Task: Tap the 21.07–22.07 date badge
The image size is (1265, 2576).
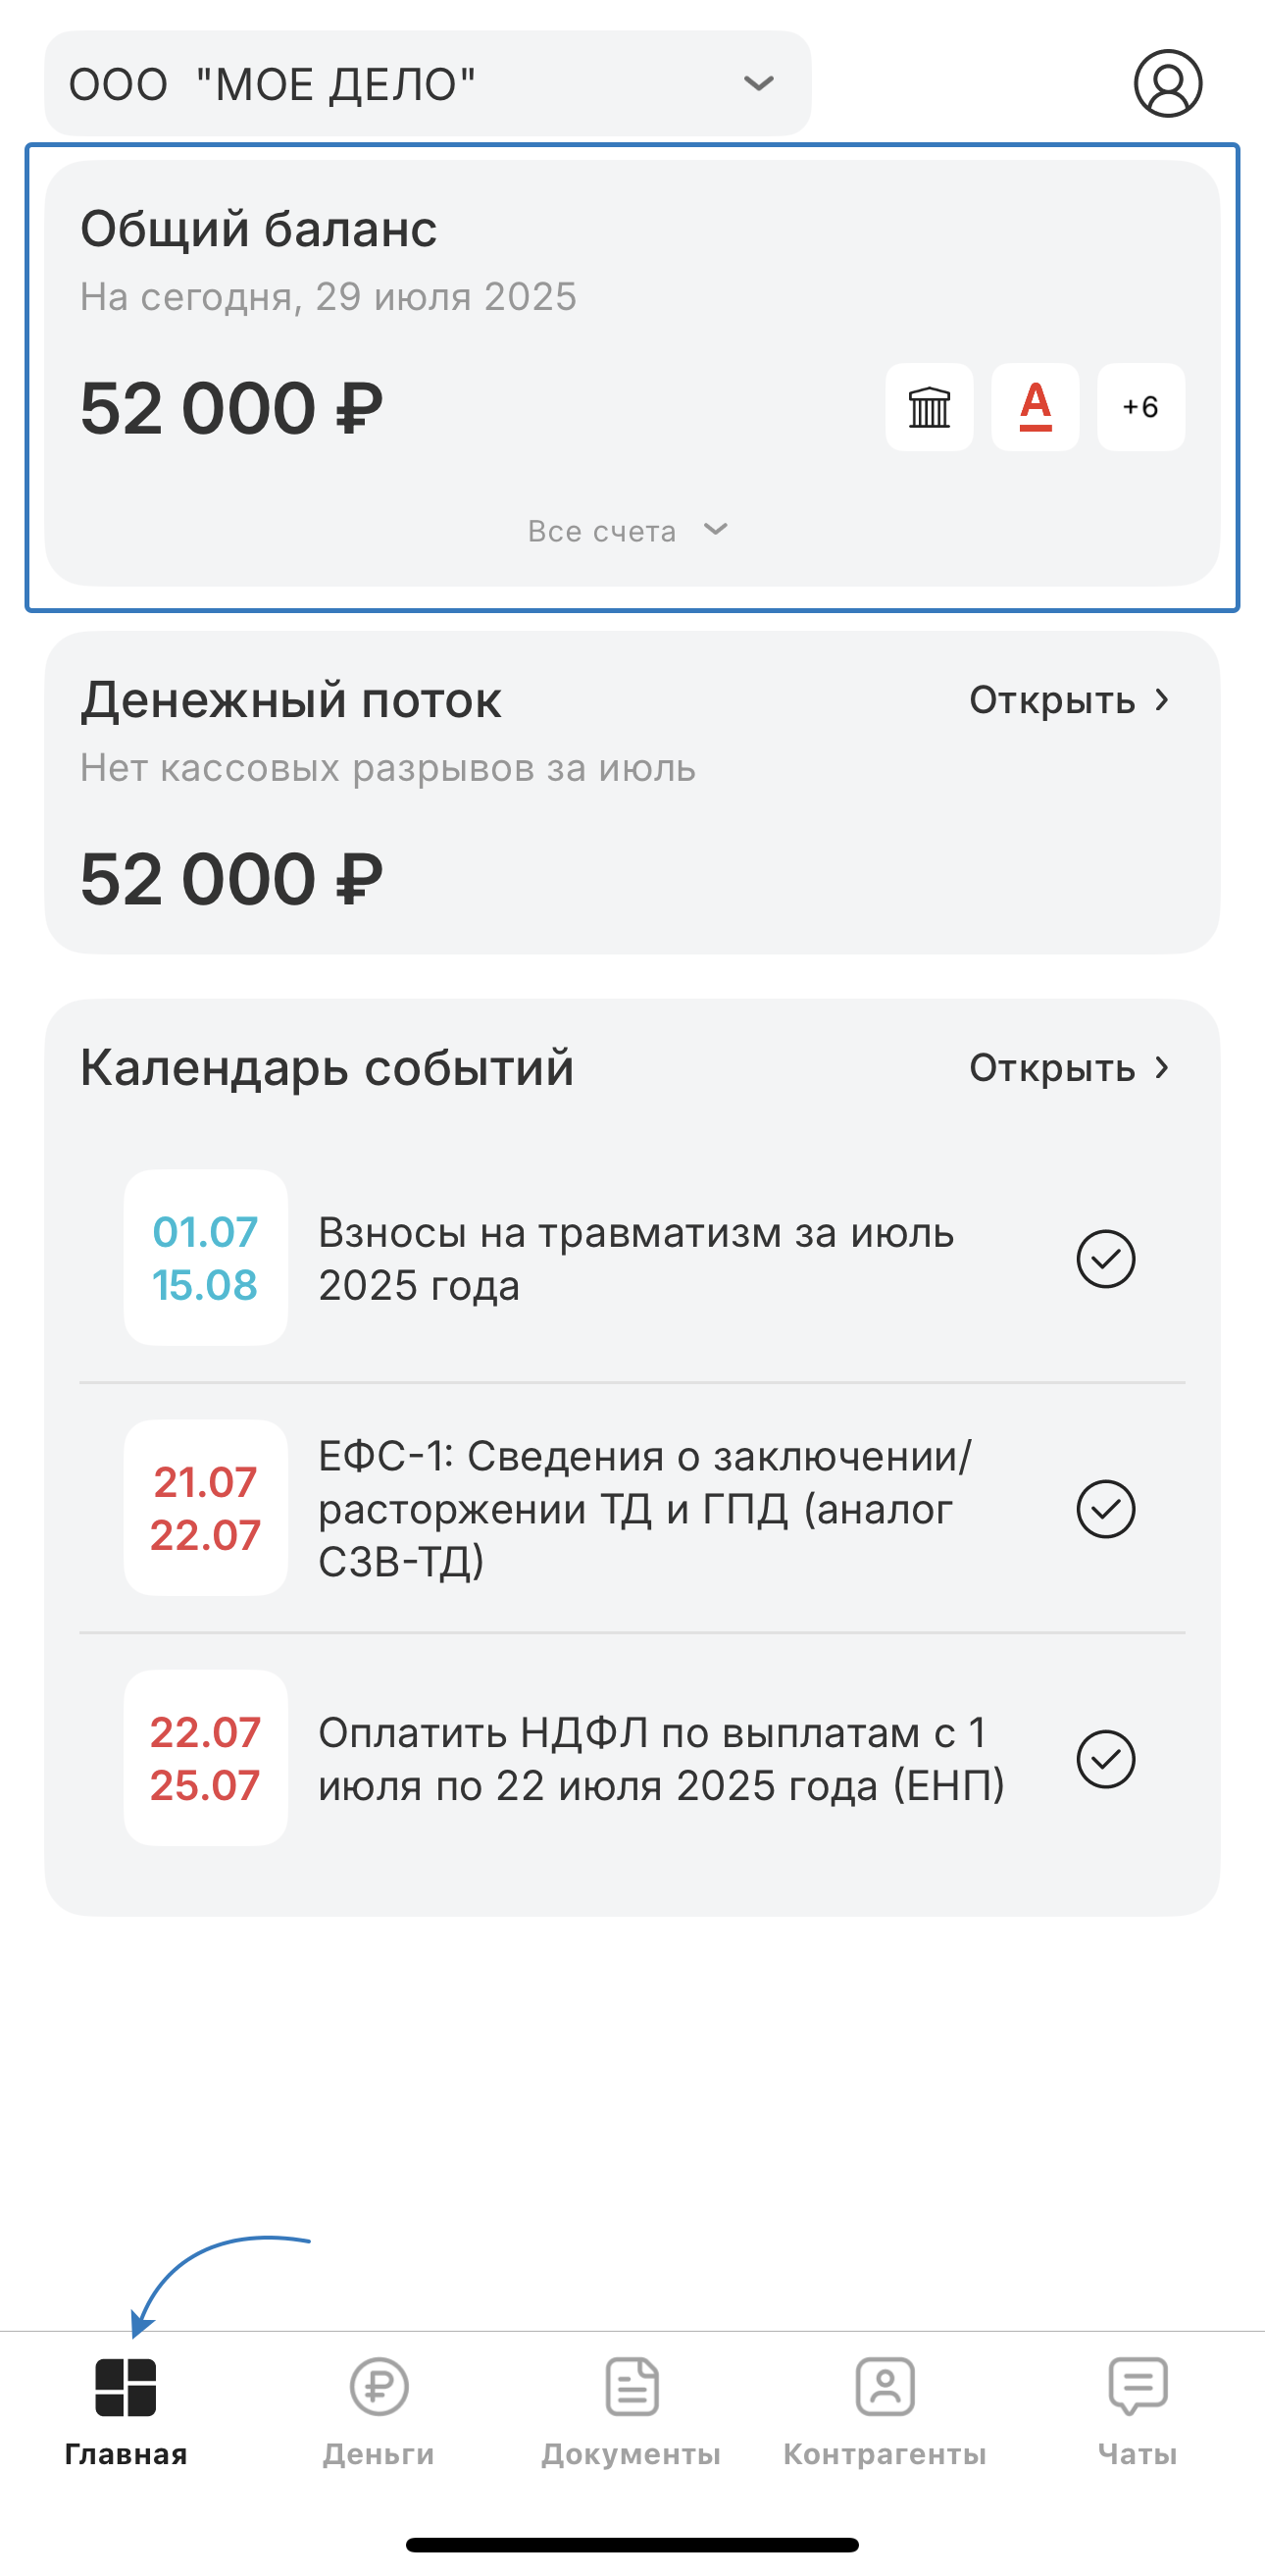Action: (205, 1508)
